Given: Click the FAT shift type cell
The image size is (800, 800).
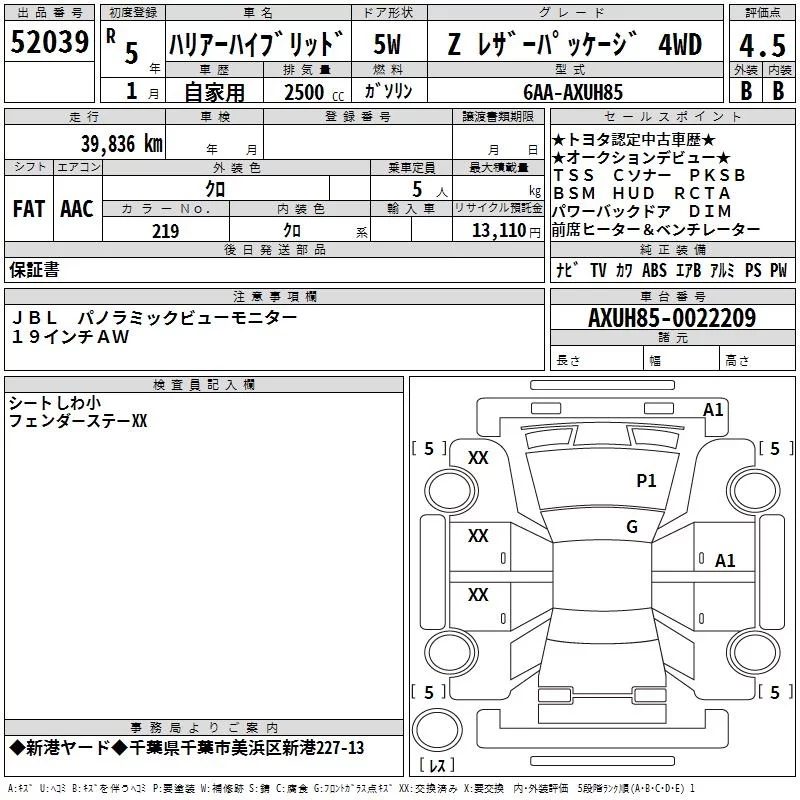Looking at the screenshot, I should (29, 209).
